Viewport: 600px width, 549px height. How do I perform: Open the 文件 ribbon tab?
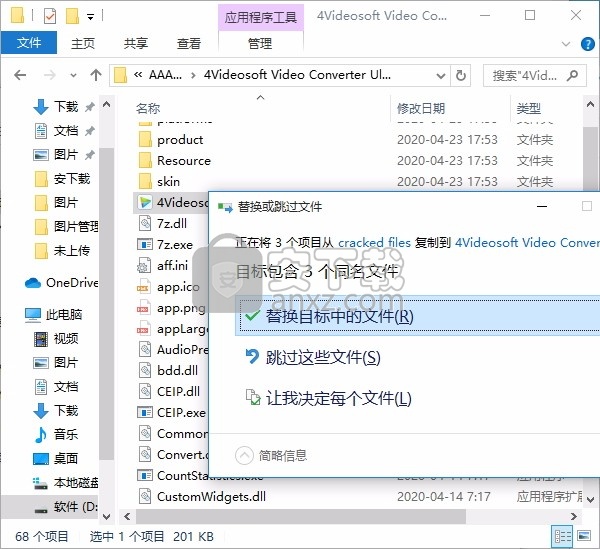coord(29,42)
